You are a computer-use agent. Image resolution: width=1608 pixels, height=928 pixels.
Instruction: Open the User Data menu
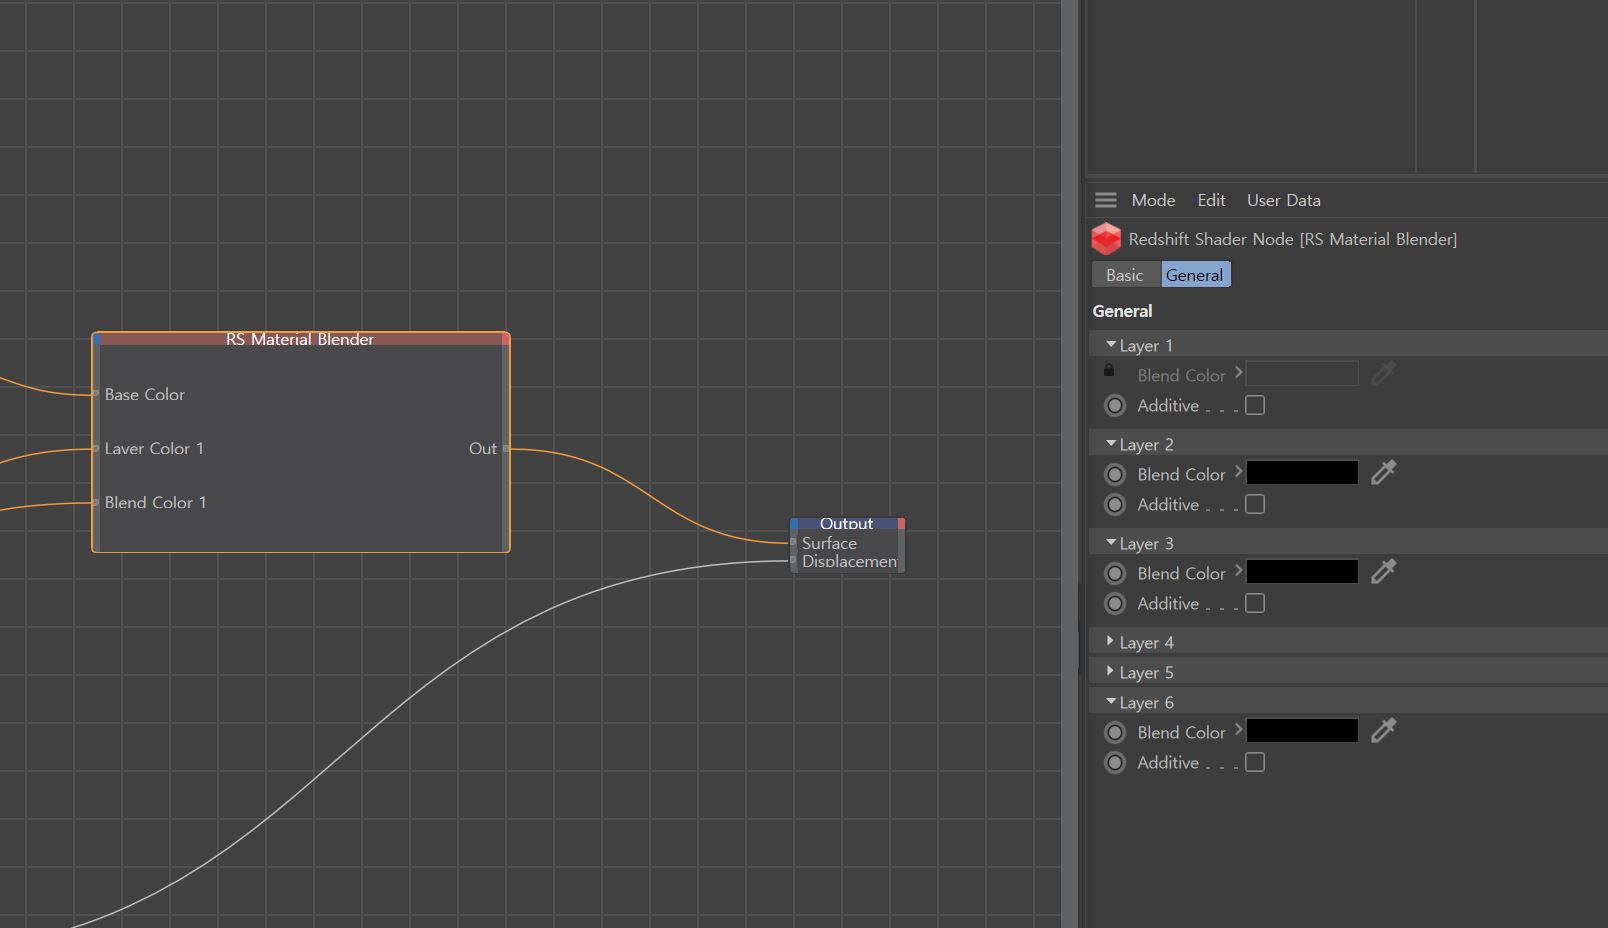[1283, 200]
